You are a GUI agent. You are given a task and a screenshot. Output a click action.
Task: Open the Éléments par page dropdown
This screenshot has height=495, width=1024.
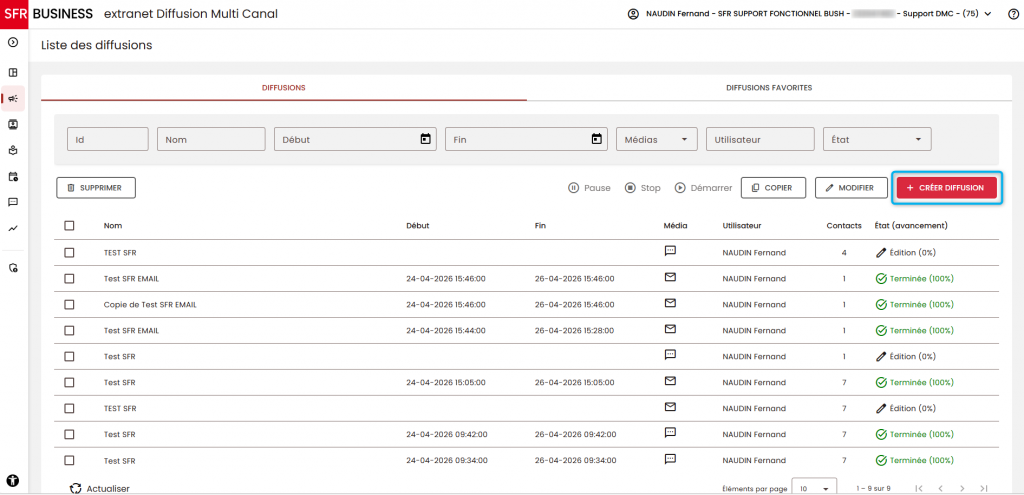(814, 488)
